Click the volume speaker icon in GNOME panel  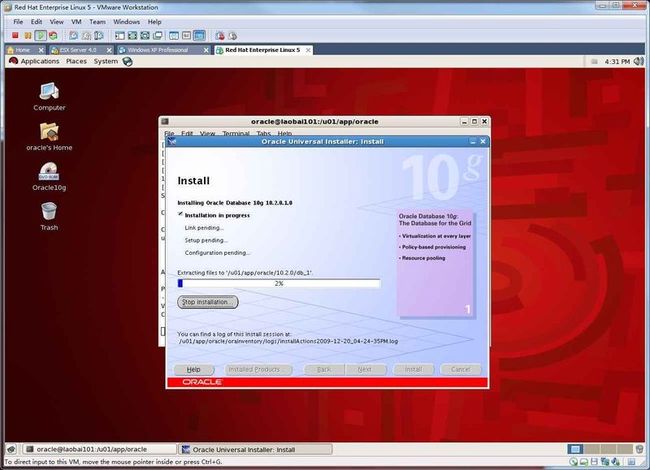pos(639,61)
